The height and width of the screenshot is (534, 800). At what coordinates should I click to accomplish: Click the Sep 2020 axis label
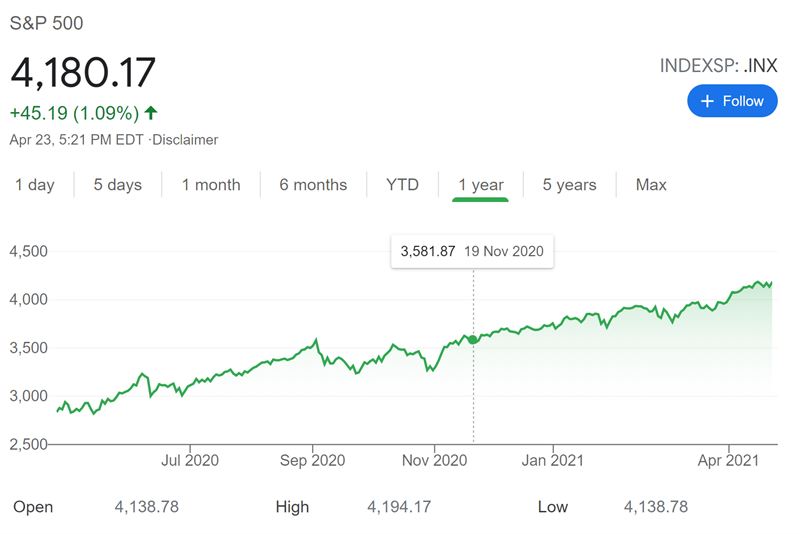point(311,460)
